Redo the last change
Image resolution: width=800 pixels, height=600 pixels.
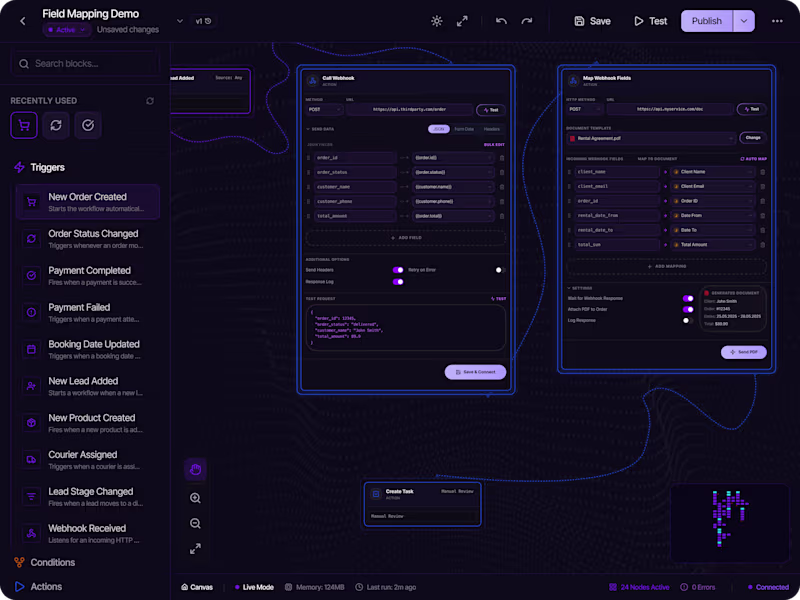point(527,21)
